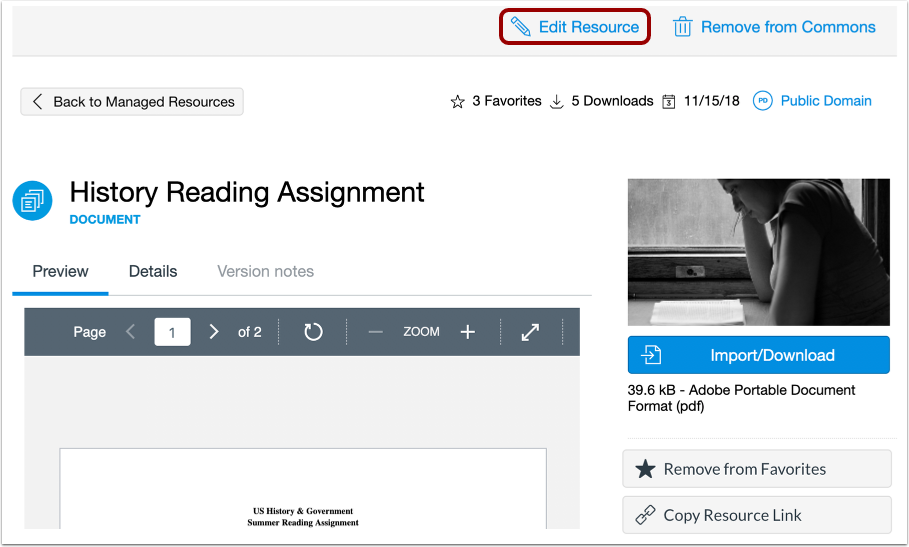Click the blue document type icon
This screenshot has height=547, width=909.
pyautogui.click(x=32, y=200)
